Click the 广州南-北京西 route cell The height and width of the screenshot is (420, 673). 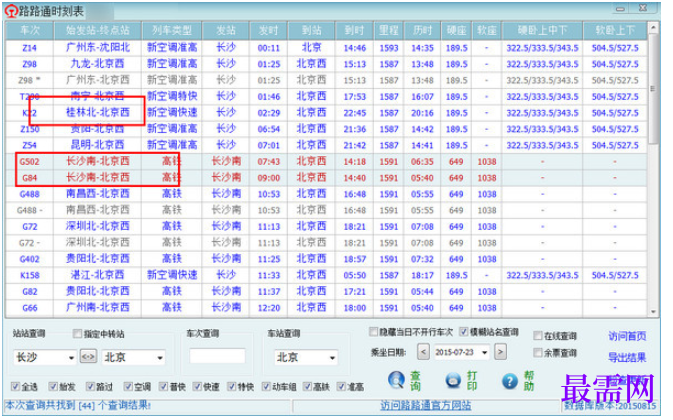(x=97, y=308)
